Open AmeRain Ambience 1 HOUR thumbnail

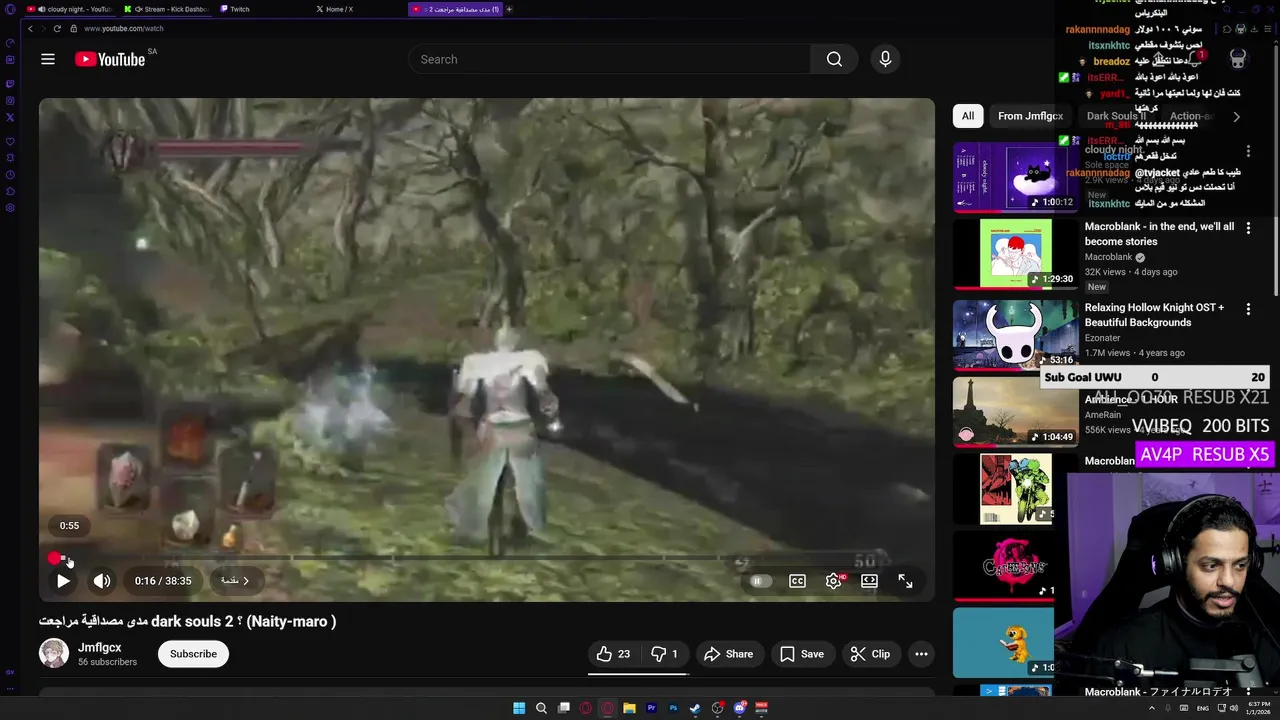click(1016, 412)
